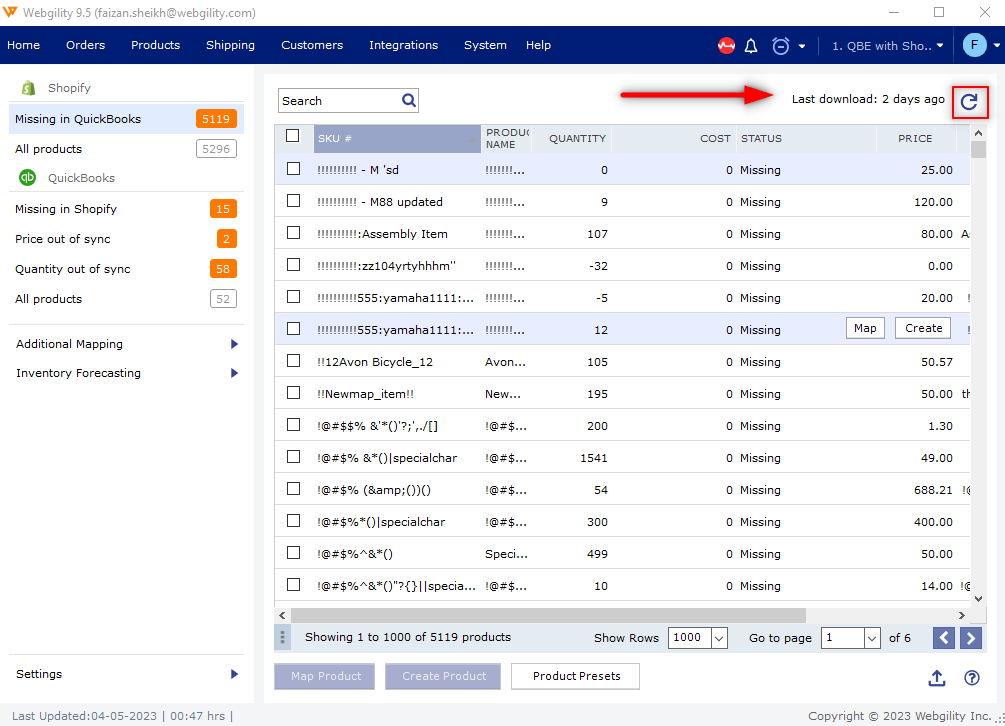The image size is (1005, 726).
Task: Check the !@#$%^&*() row checkbox
Action: [294, 553]
